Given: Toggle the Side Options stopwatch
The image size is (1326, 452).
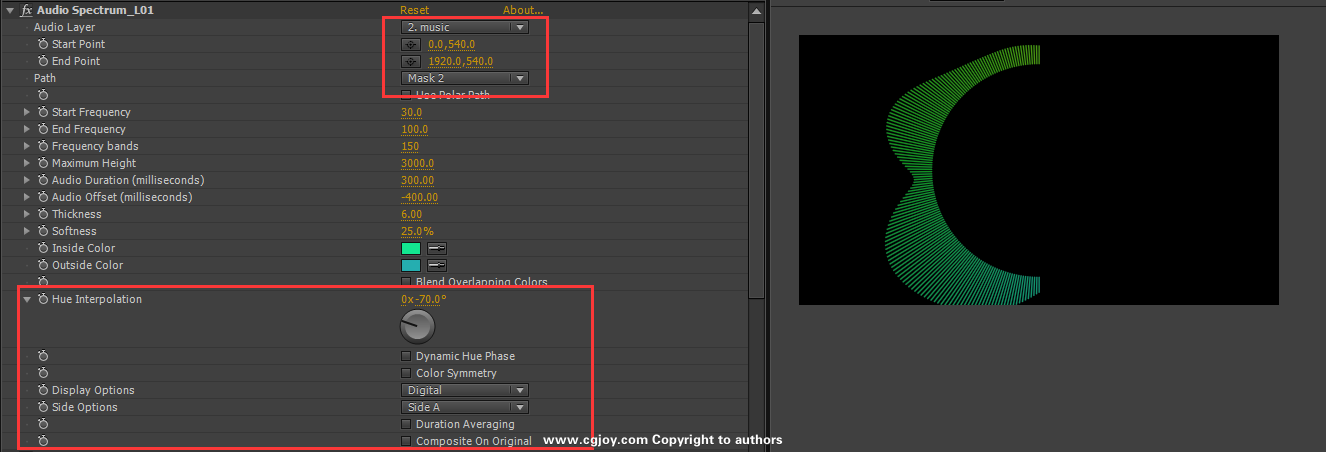Looking at the screenshot, I should [x=43, y=407].
